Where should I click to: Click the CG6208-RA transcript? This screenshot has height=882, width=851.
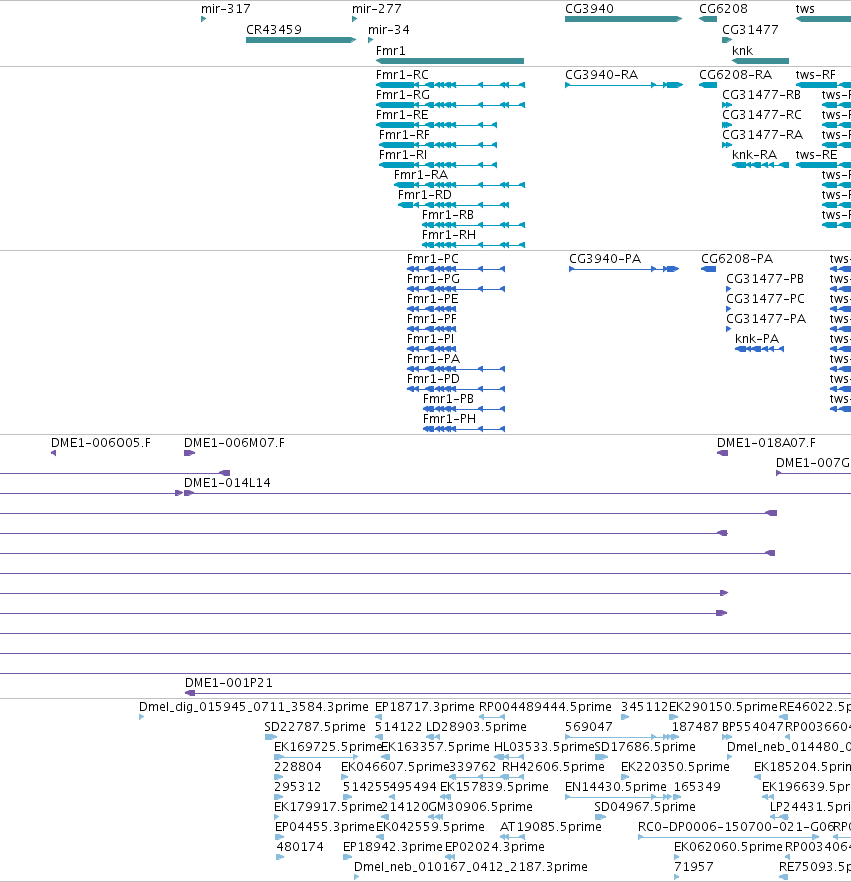click(708, 85)
